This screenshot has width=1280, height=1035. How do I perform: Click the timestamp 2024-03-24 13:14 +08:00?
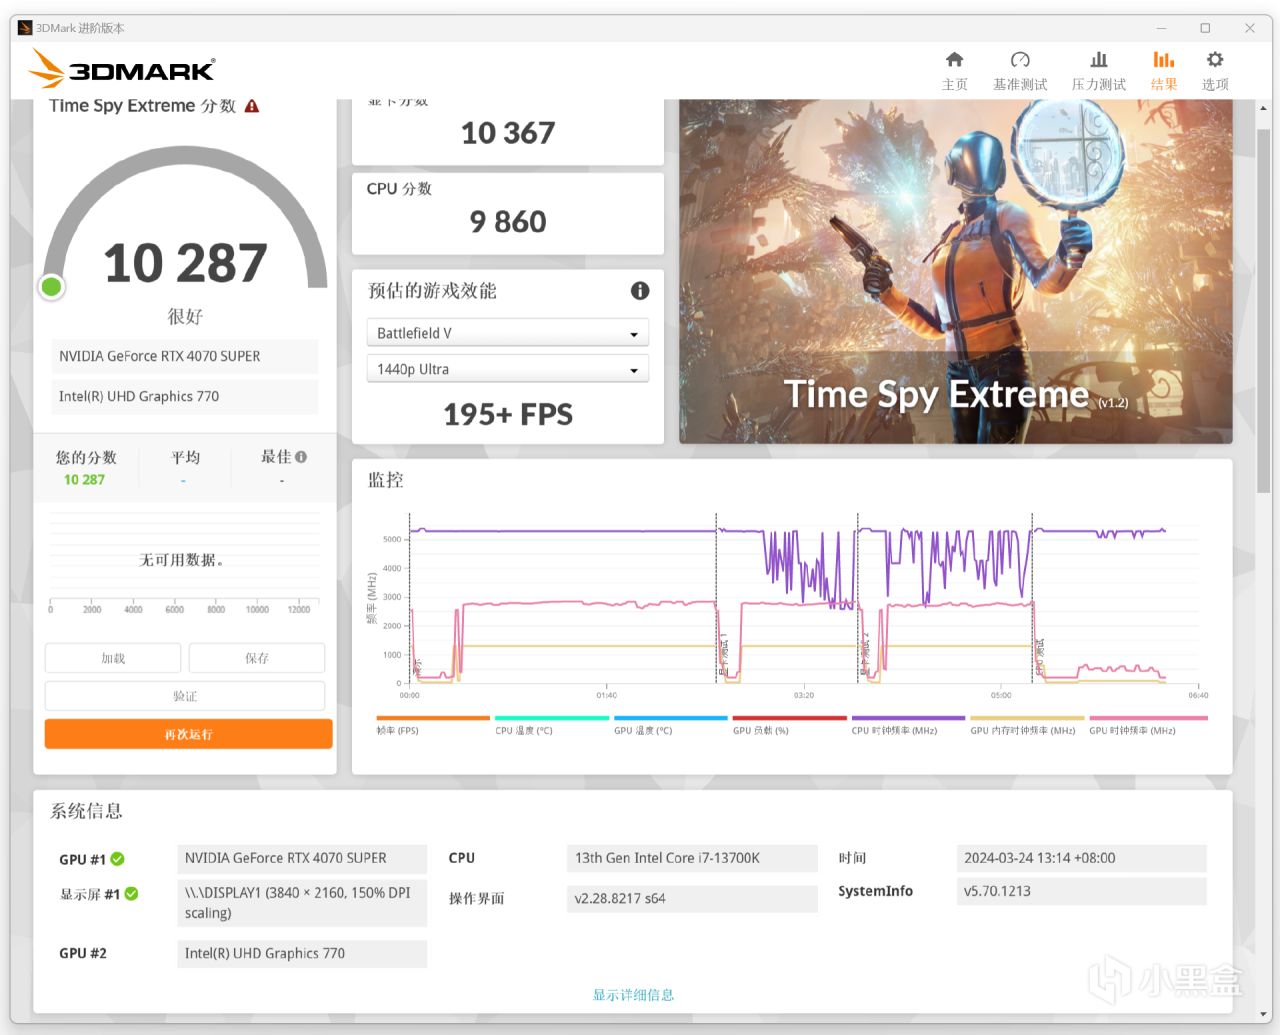coord(1081,858)
